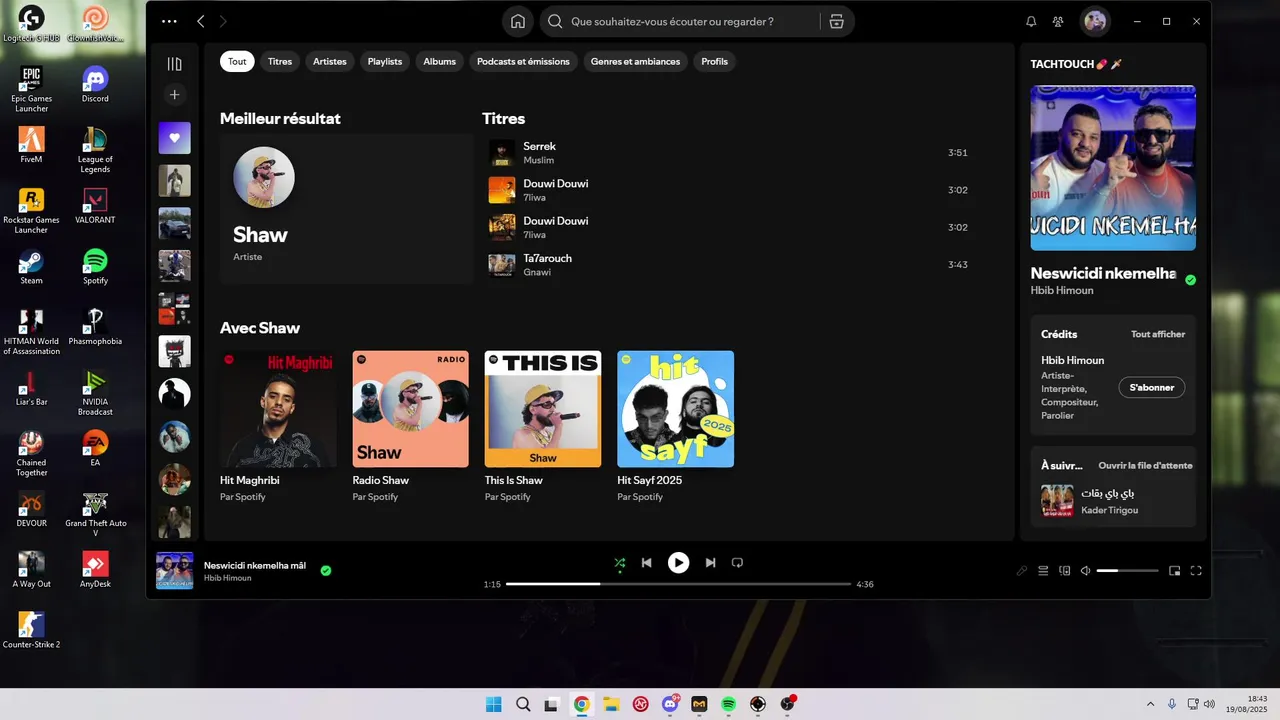
Task: Click the browse icon in search bar
Action: (x=837, y=21)
